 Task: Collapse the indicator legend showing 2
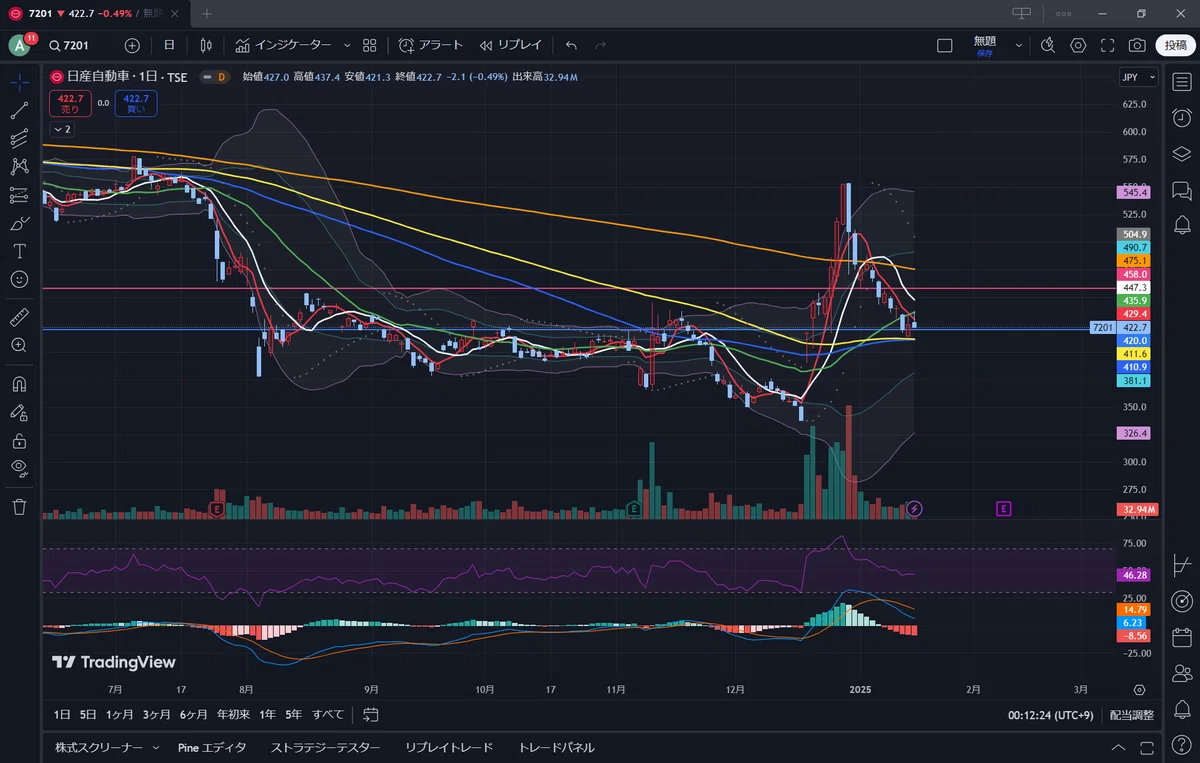click(x=61, y=129)
